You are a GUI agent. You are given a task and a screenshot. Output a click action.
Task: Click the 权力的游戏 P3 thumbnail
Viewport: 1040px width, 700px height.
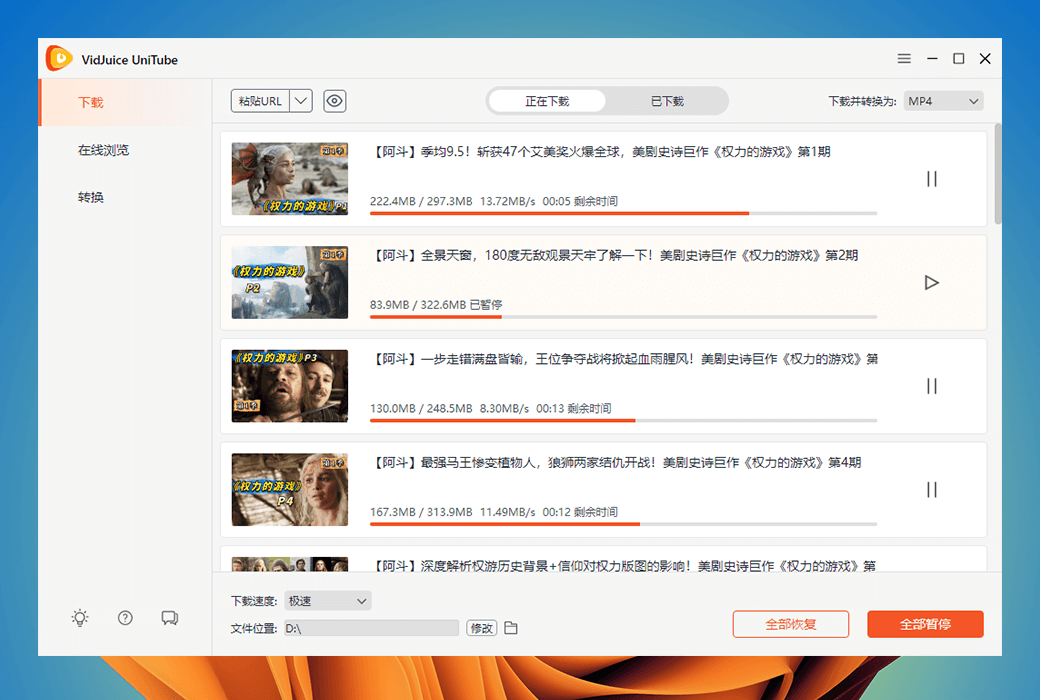[x=290, y=386]
